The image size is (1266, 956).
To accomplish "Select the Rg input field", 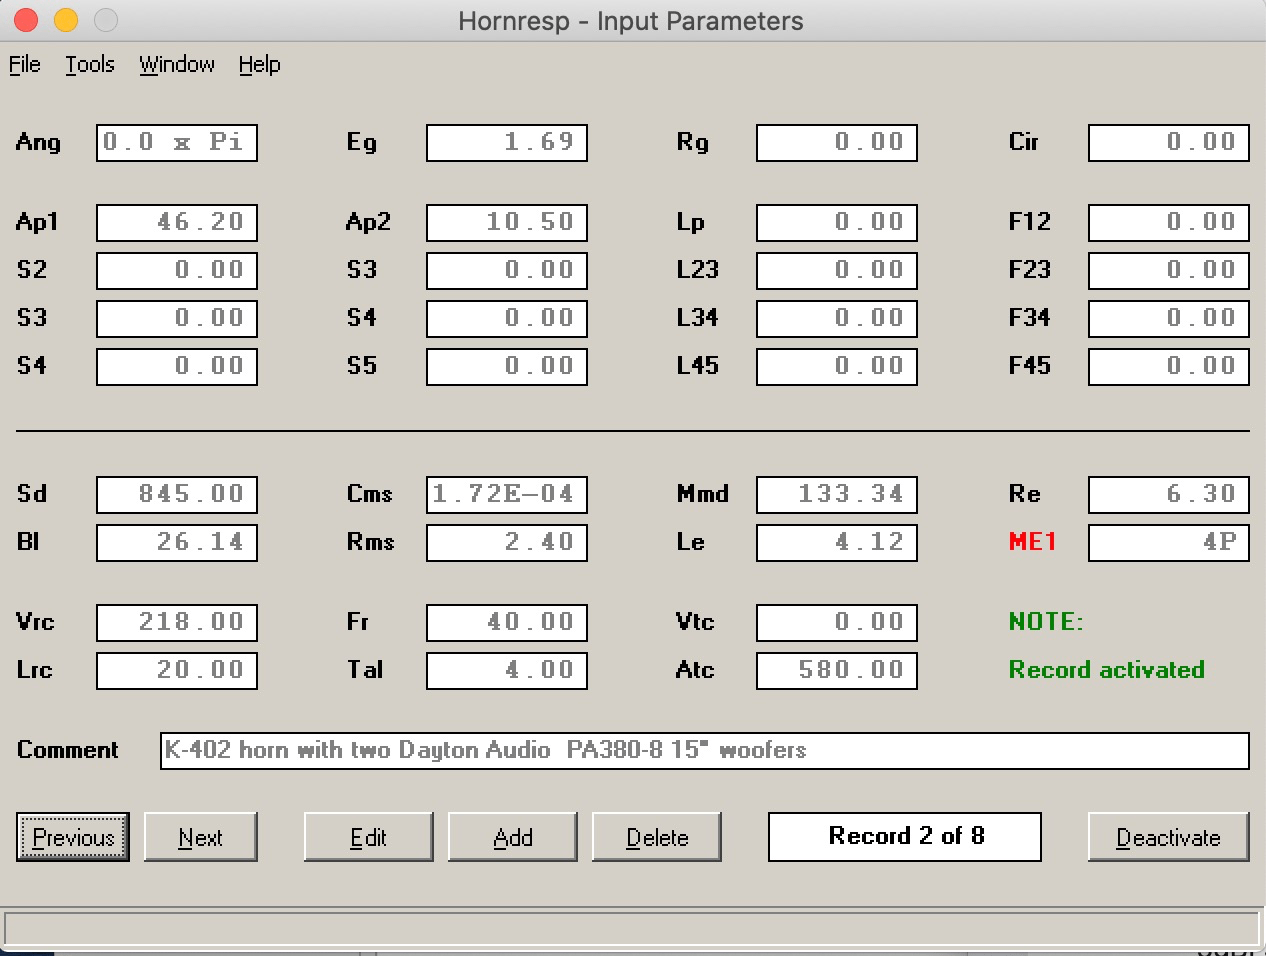I will pos(837,142).
